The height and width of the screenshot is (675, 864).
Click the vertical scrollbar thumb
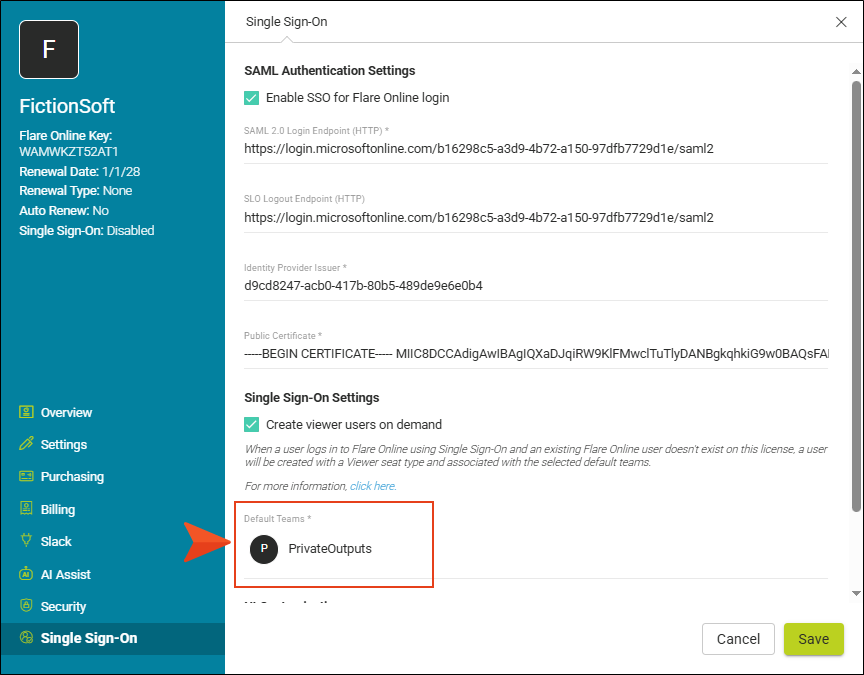(x=856, y=296)
